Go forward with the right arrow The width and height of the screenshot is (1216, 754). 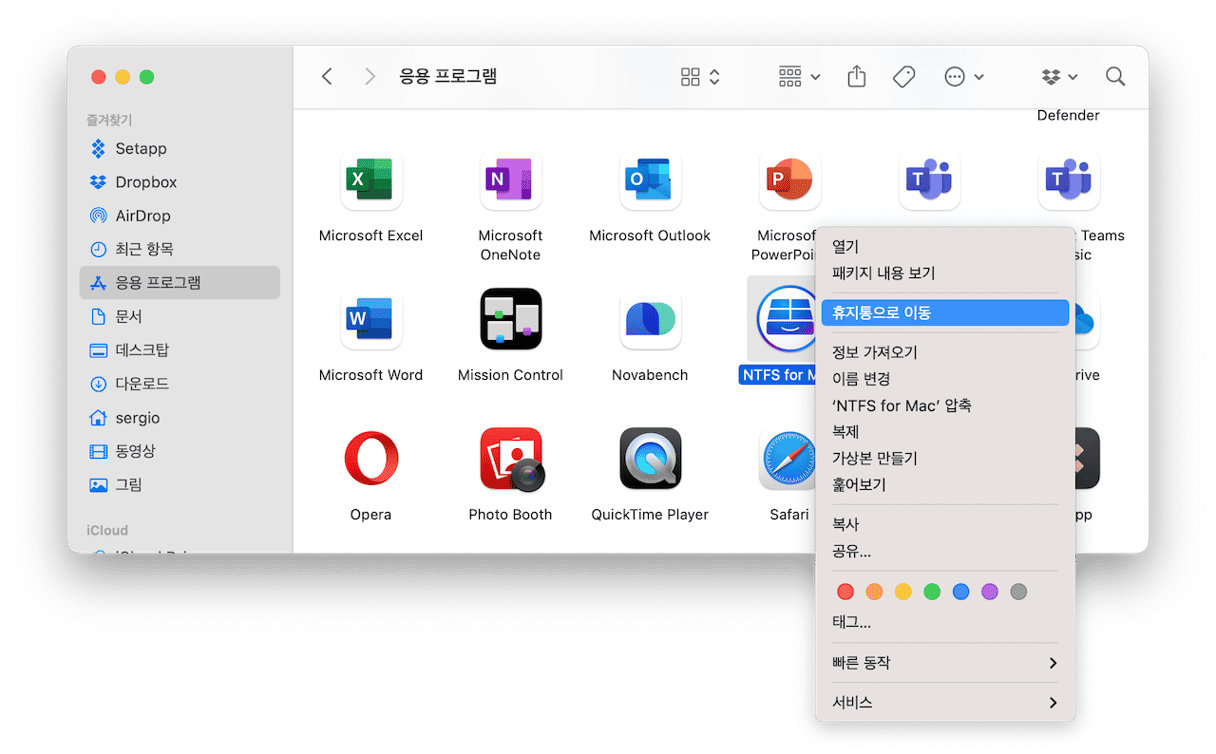[370, 77]
